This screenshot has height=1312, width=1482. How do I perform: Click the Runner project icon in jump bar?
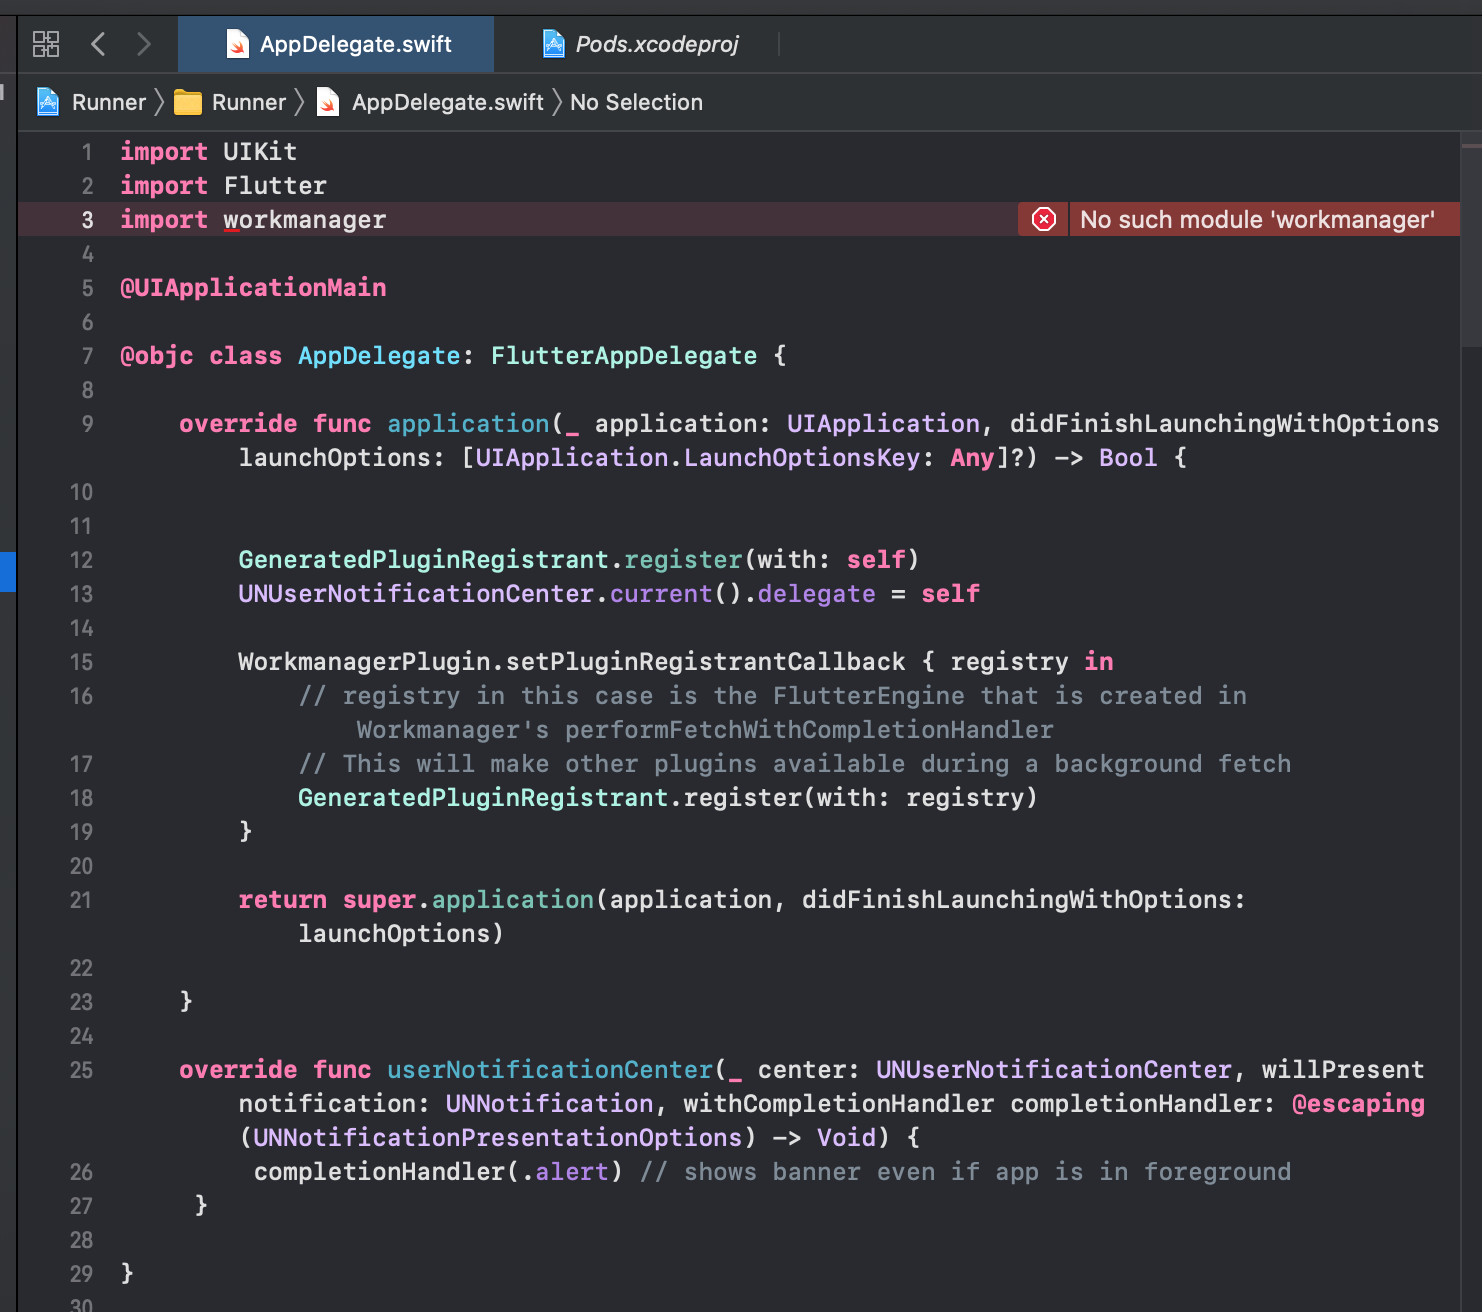(47, 101)
